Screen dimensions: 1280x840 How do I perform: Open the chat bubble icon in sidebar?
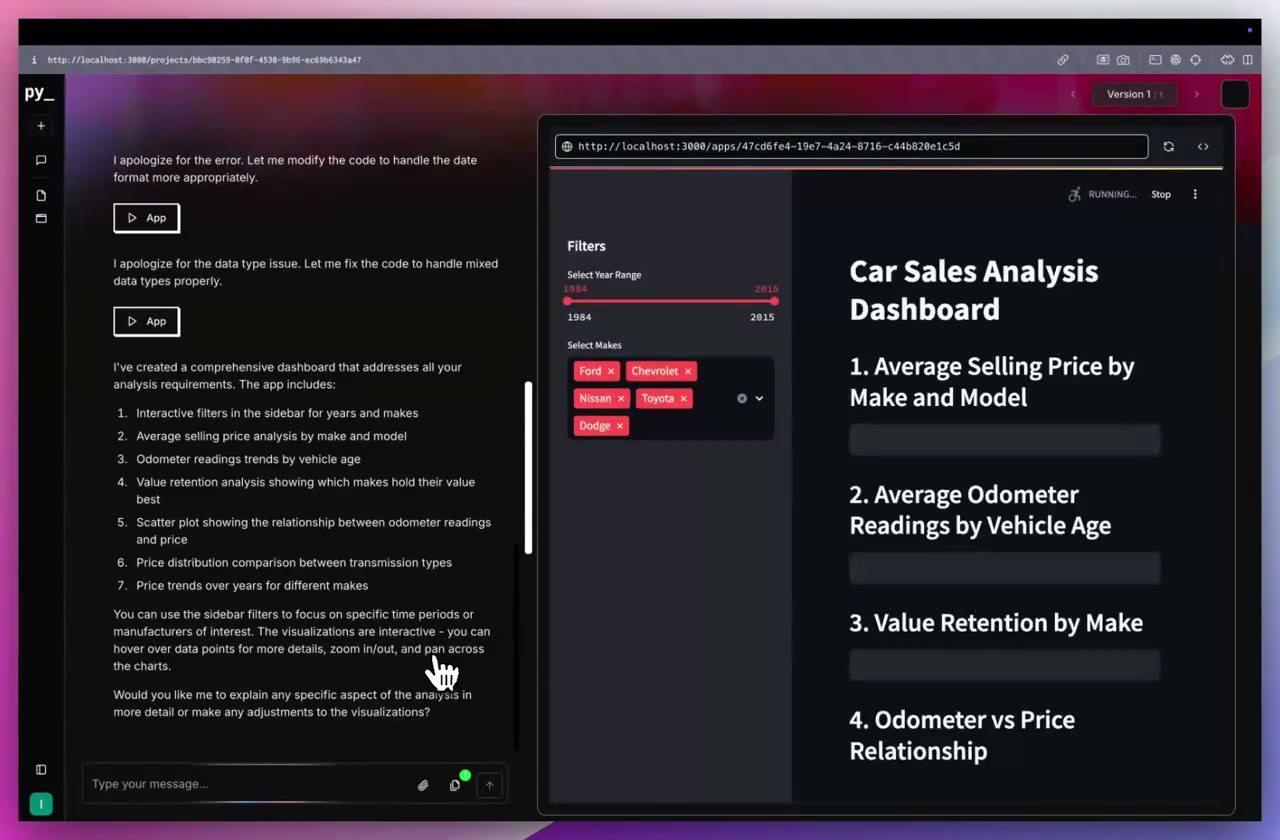(41, 160)
